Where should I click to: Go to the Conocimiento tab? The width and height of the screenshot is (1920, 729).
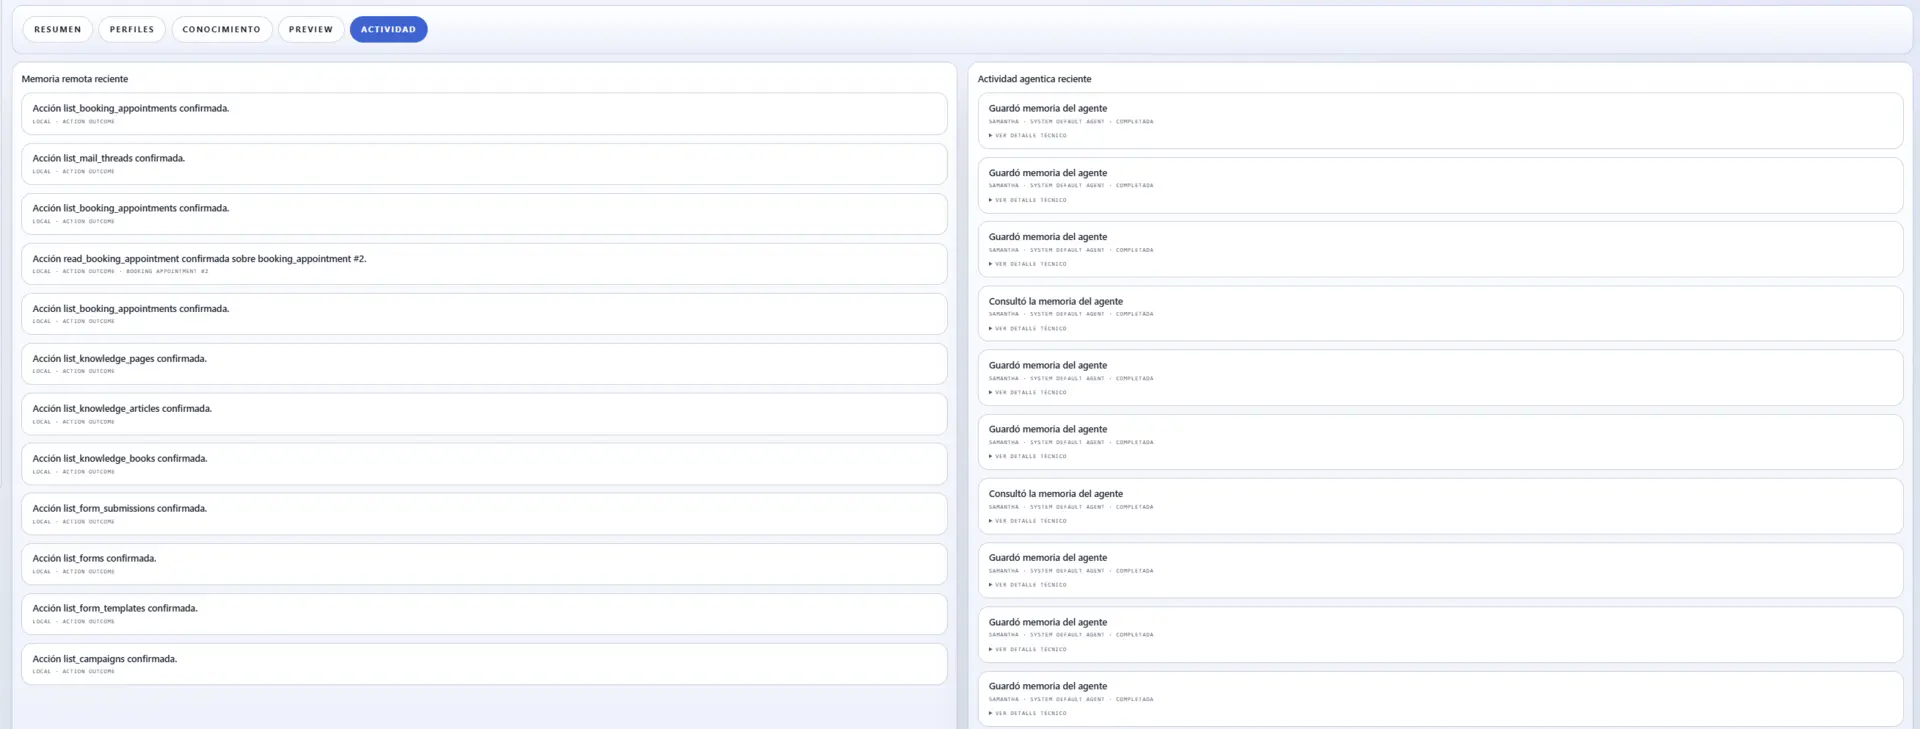click(x=221, y=30)
